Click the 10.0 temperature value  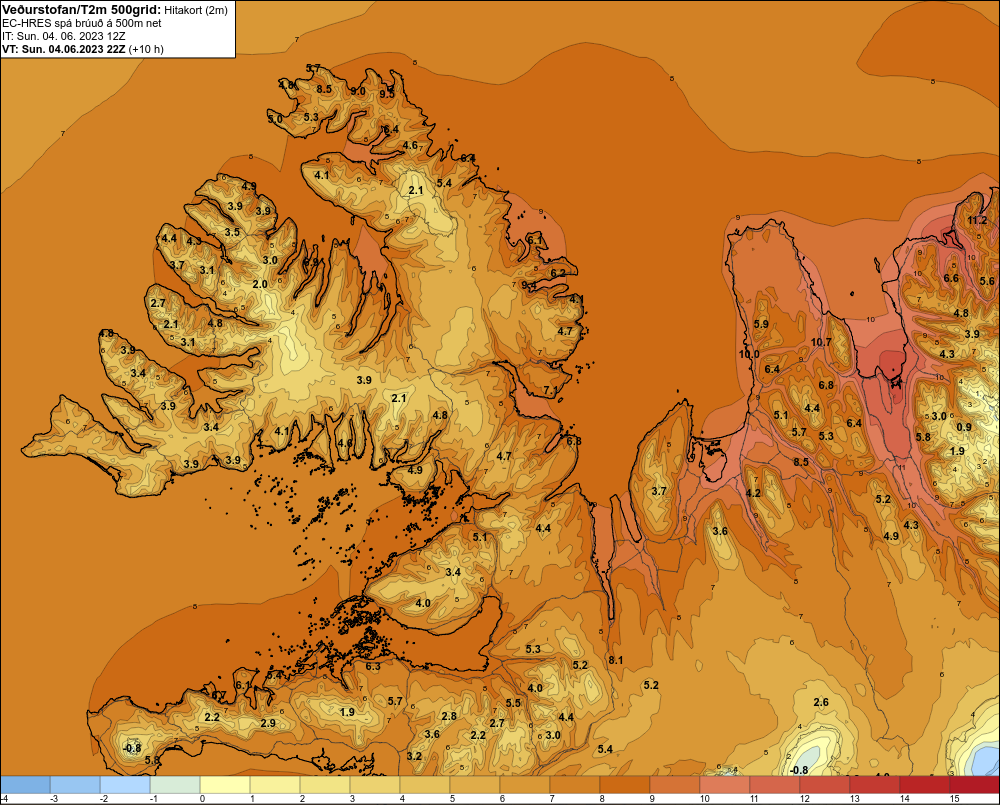point(749,355)
